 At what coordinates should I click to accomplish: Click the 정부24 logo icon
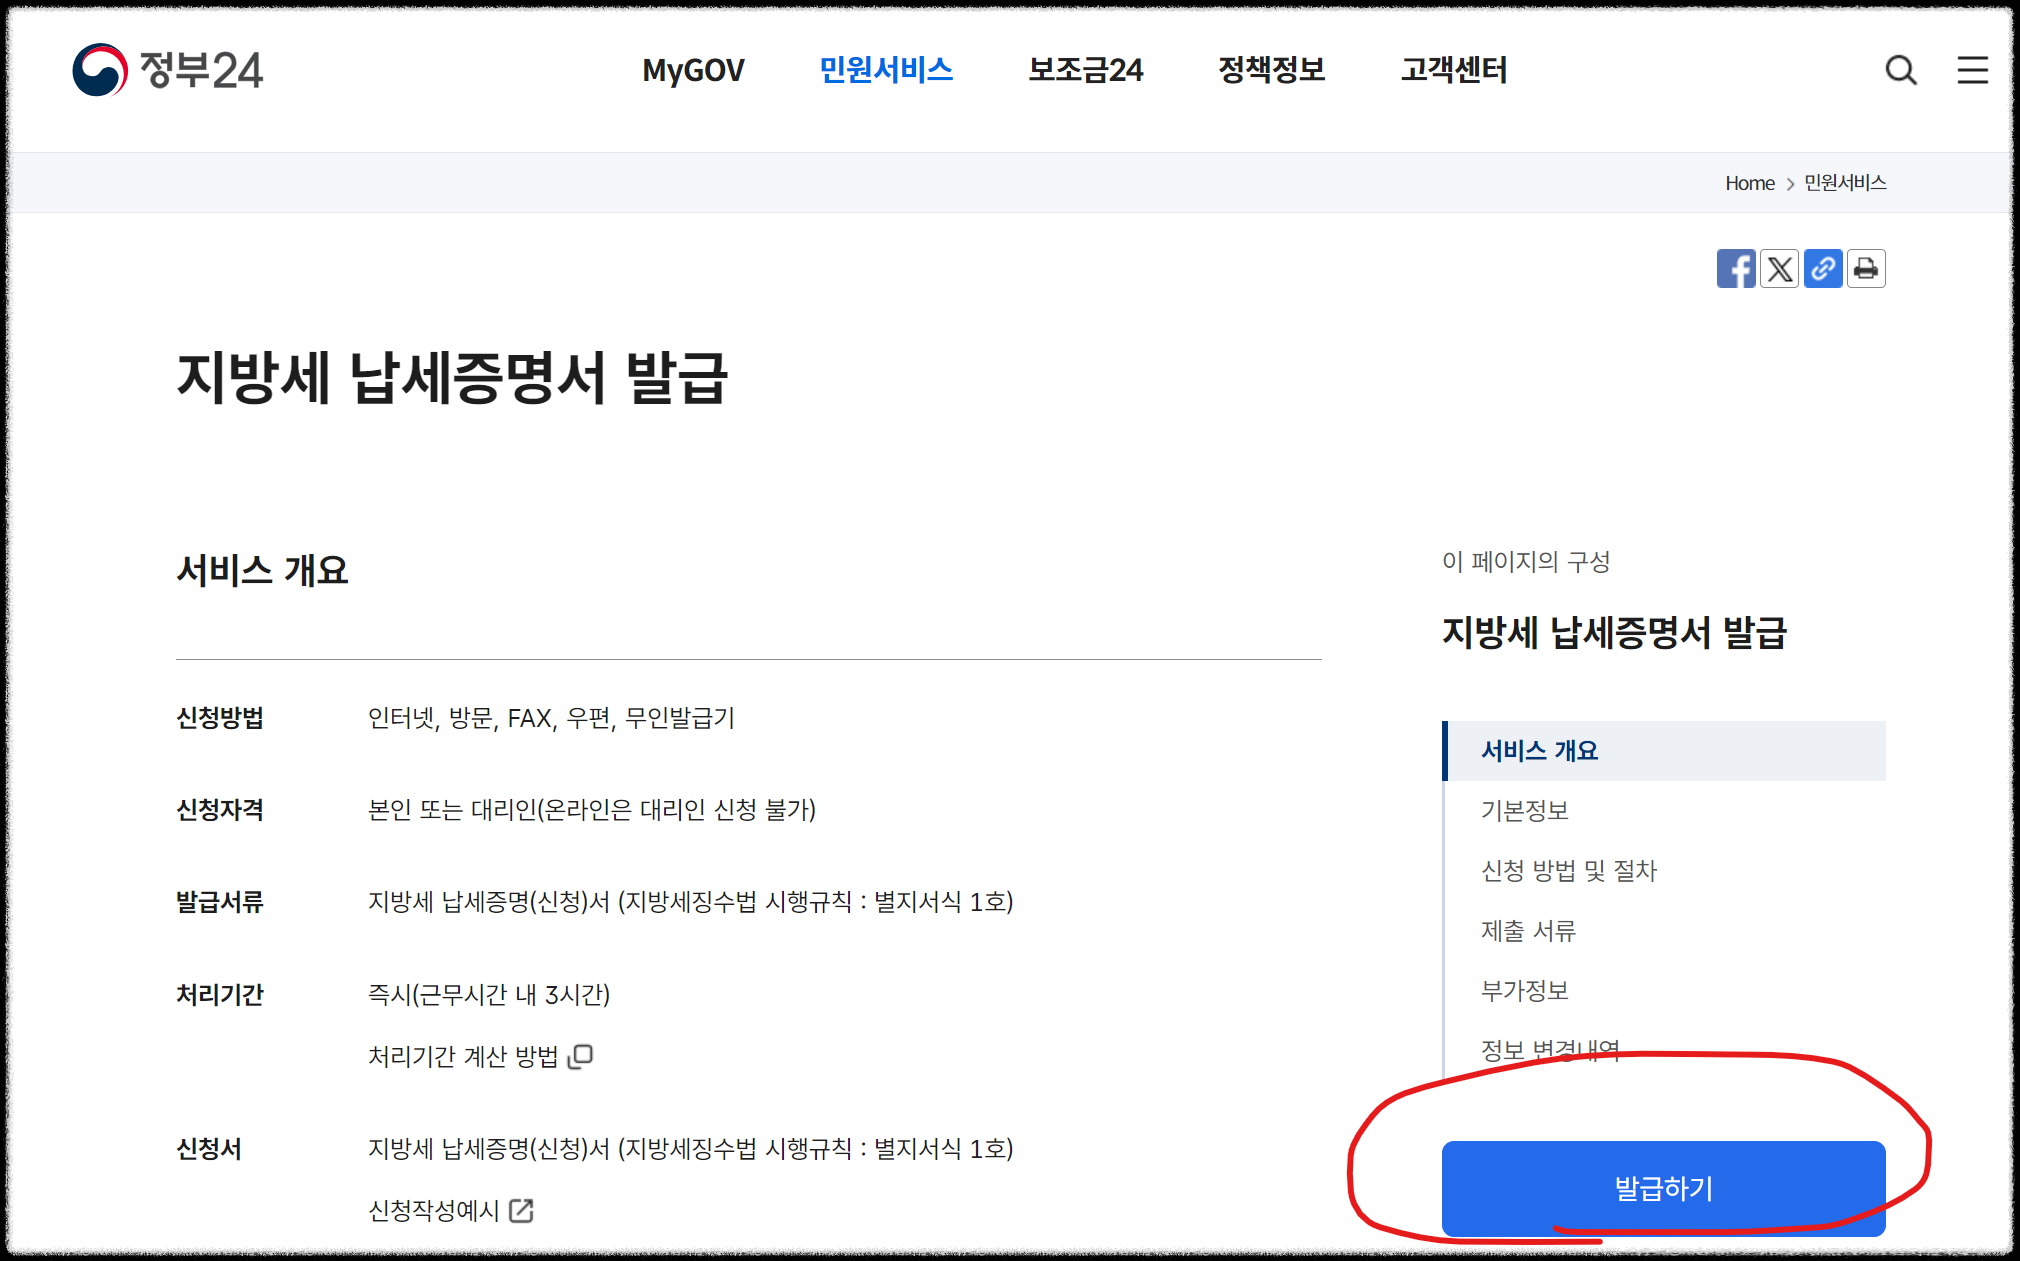100,70
